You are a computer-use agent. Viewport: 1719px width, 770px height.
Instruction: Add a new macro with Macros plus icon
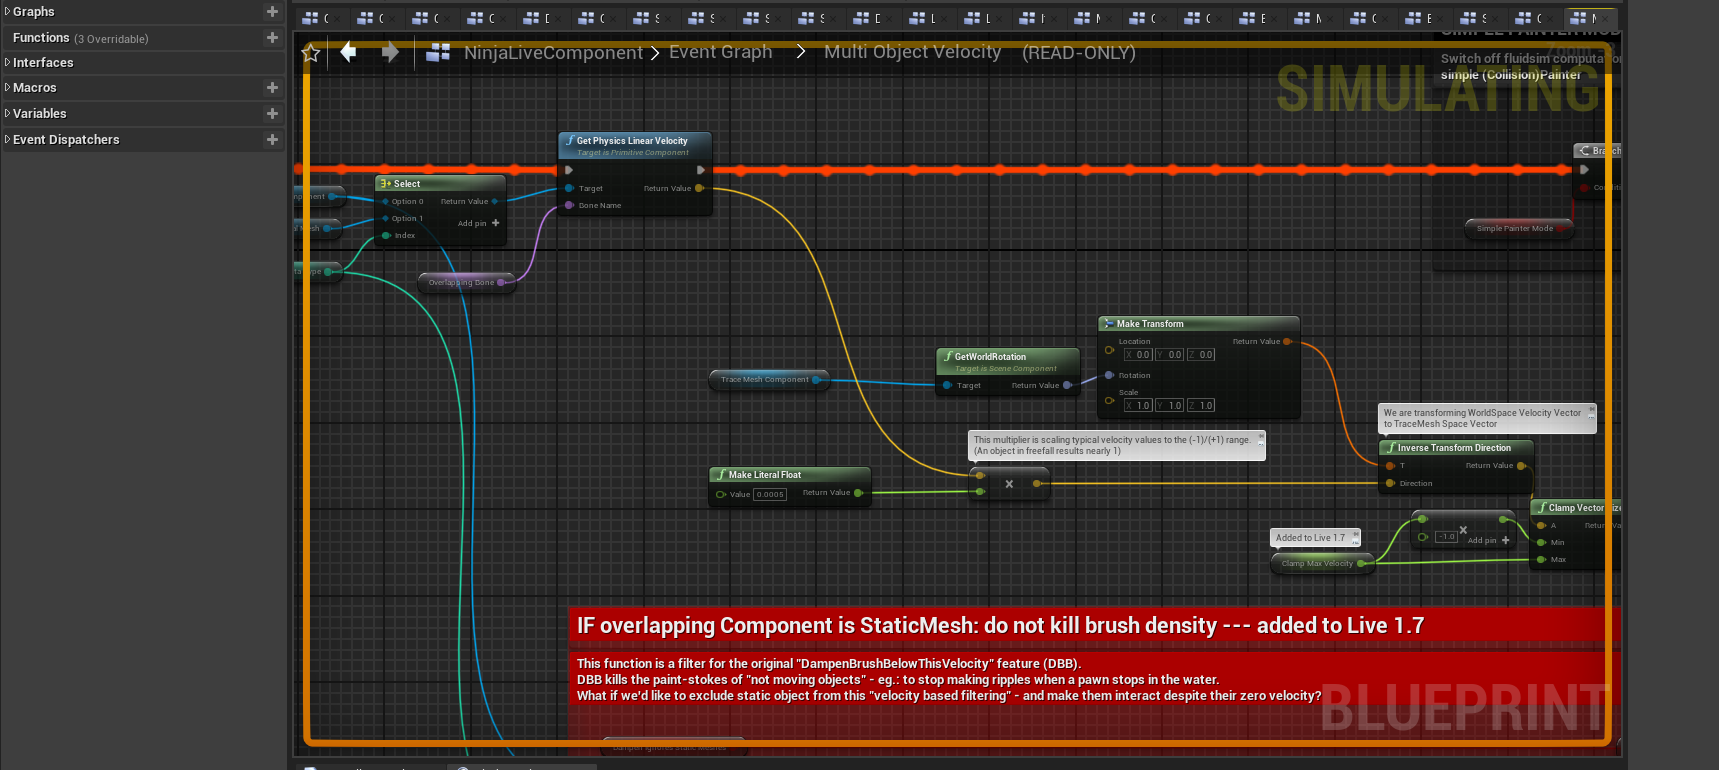(x=272, y=88)
